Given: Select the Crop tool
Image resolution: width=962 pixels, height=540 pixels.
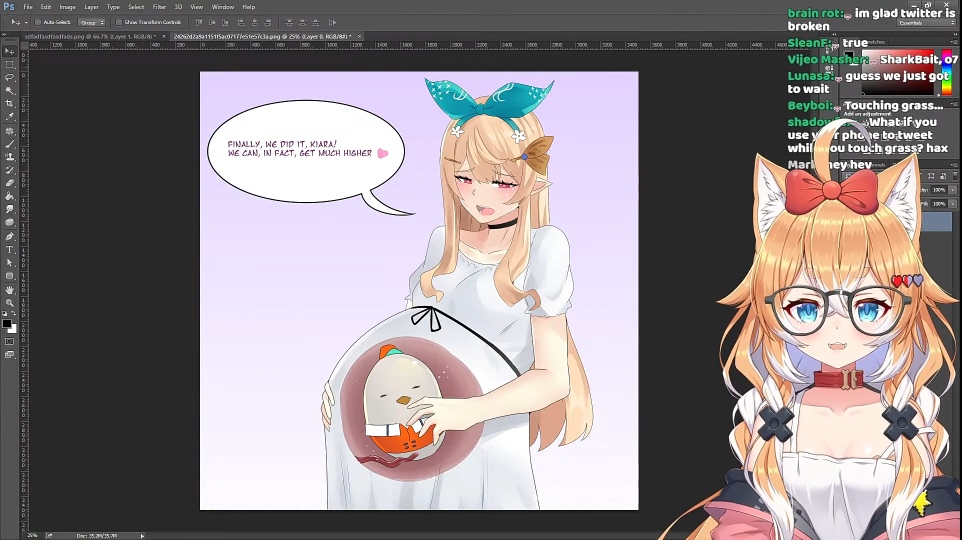Looking at the screenshot, I should coord(9,104).
